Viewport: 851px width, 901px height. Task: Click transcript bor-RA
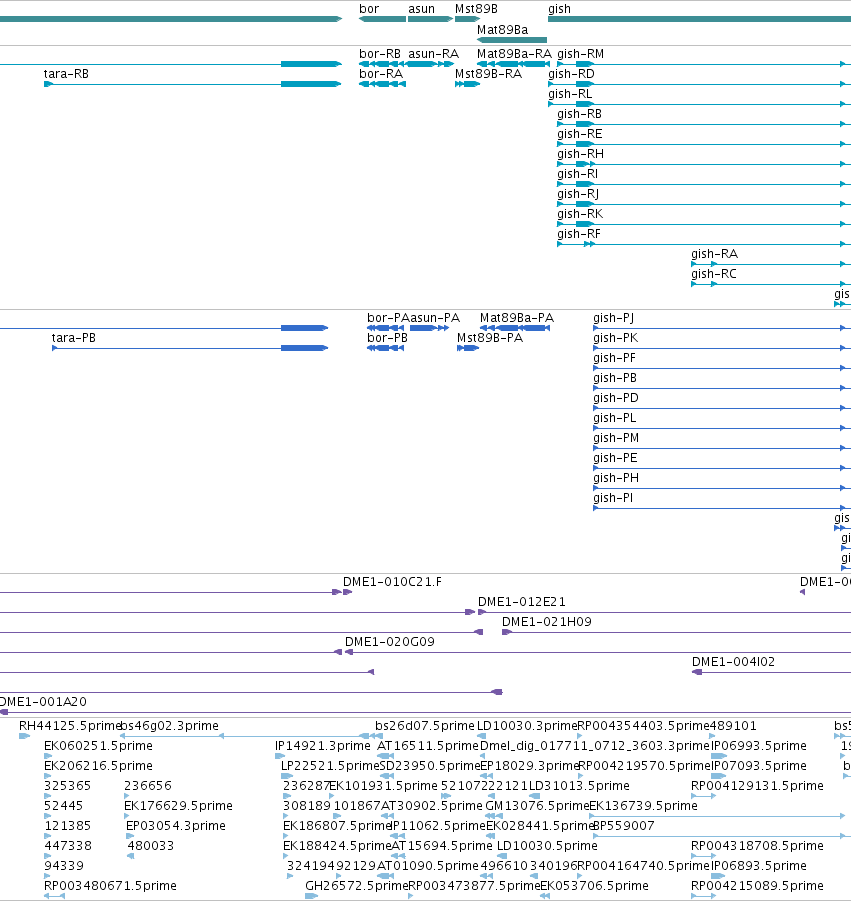[381, 74]
